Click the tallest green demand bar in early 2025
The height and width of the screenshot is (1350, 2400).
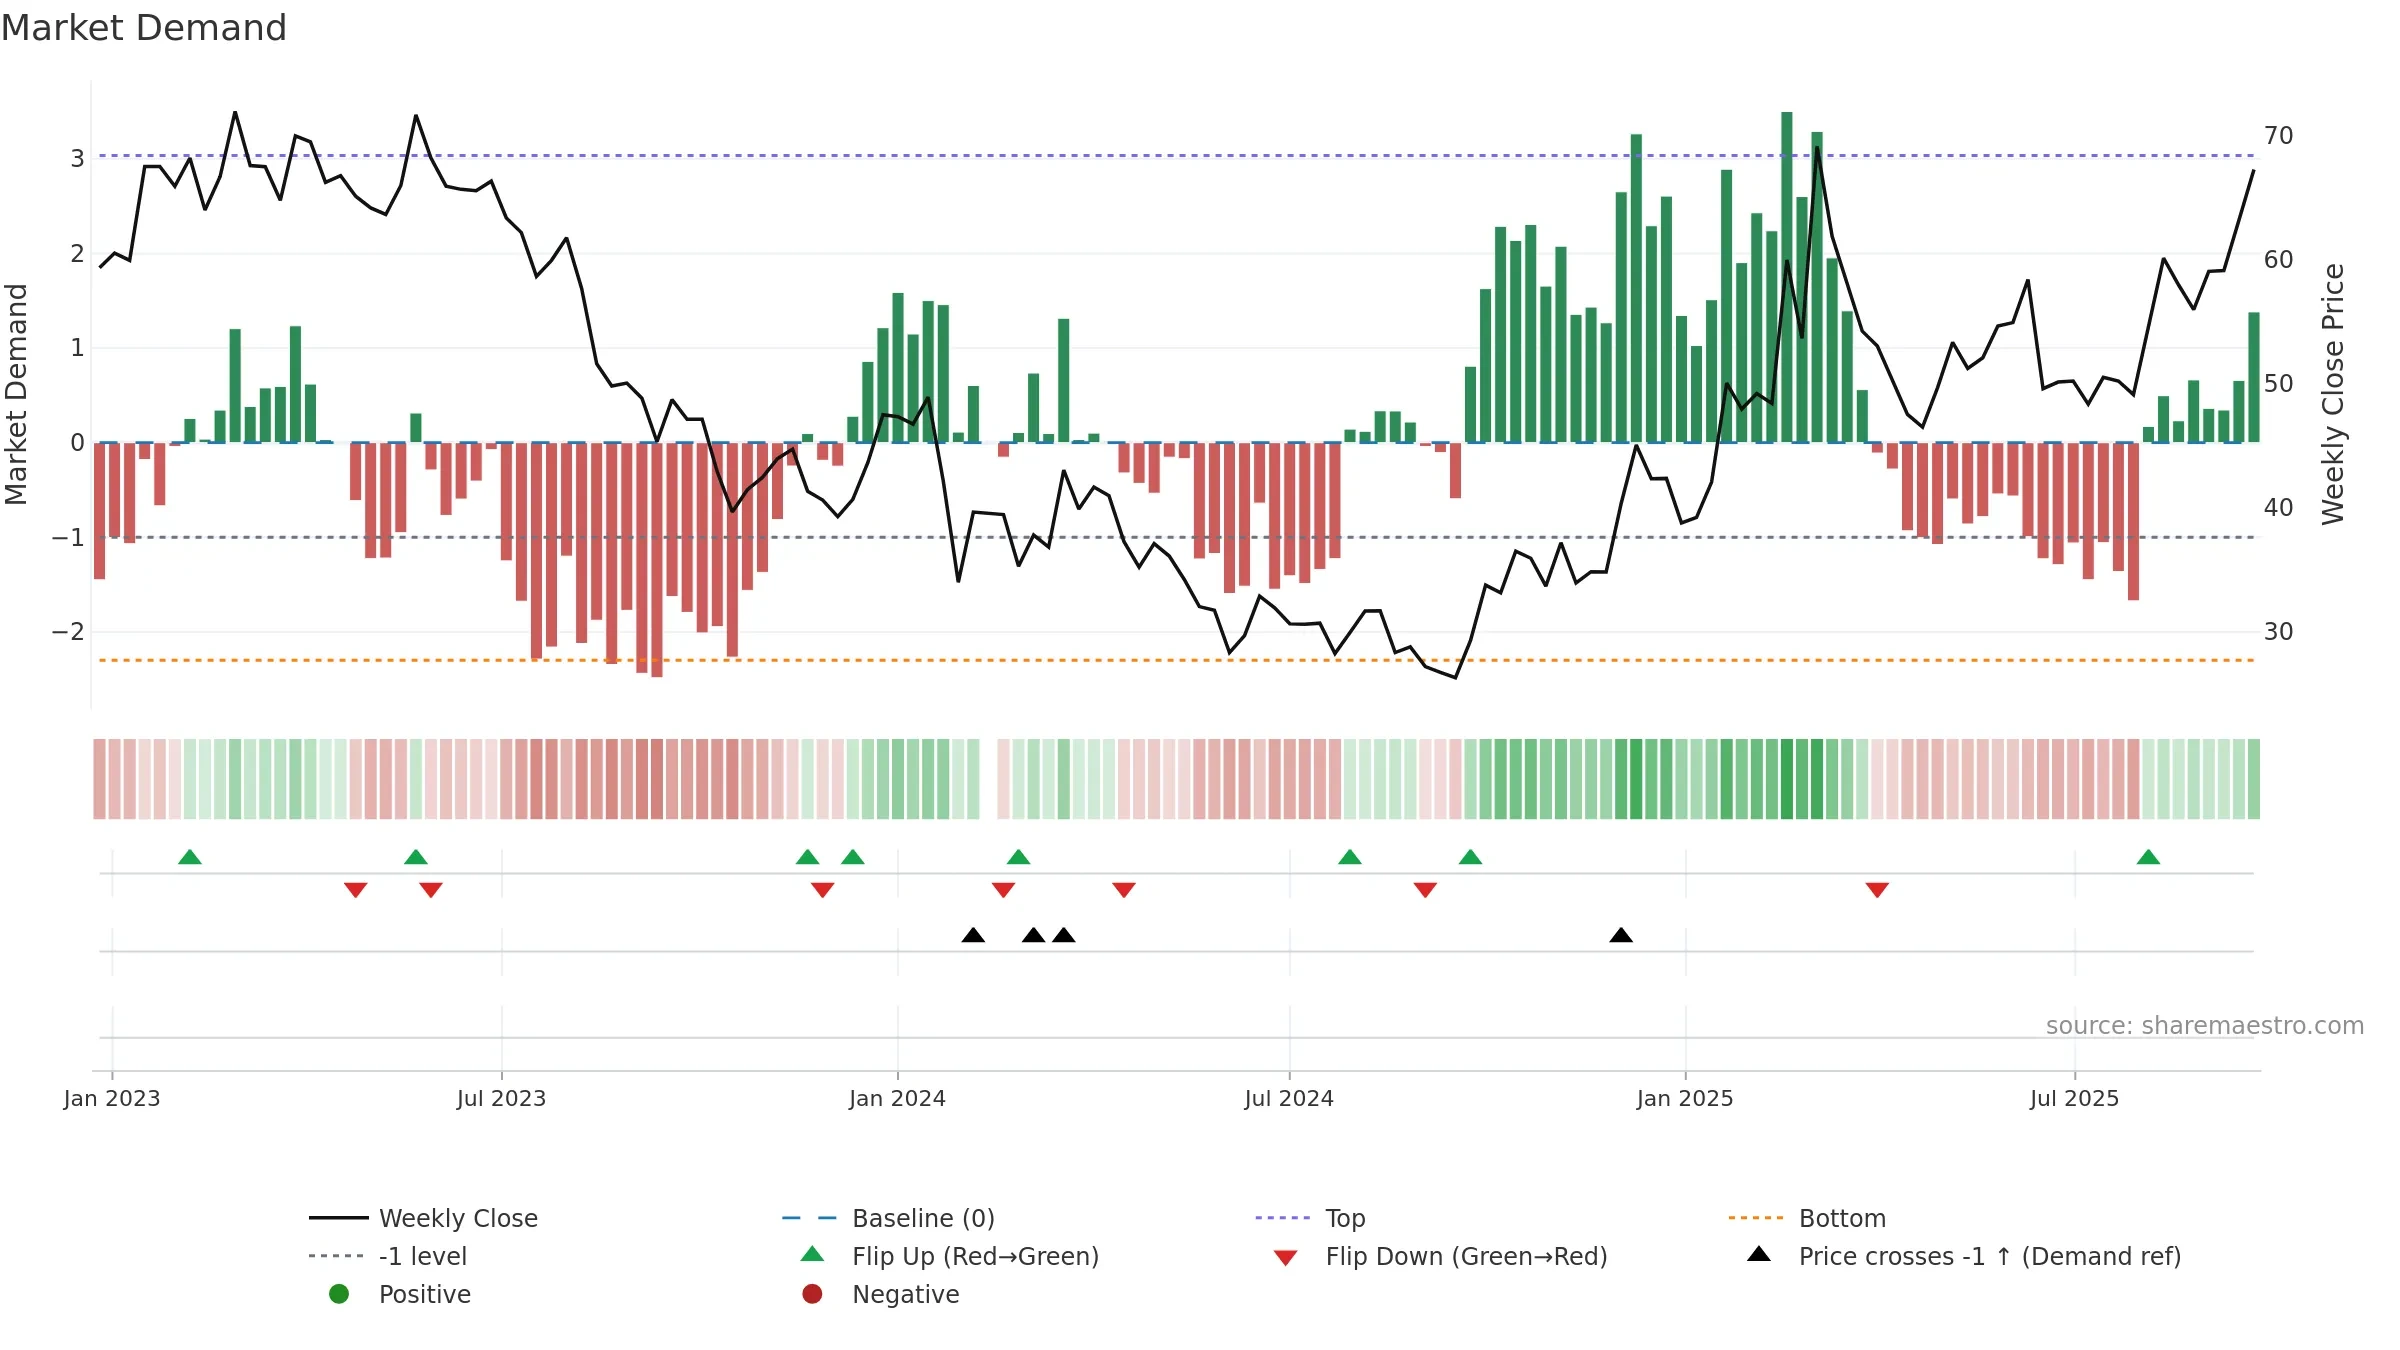(x=1787, y=277)
